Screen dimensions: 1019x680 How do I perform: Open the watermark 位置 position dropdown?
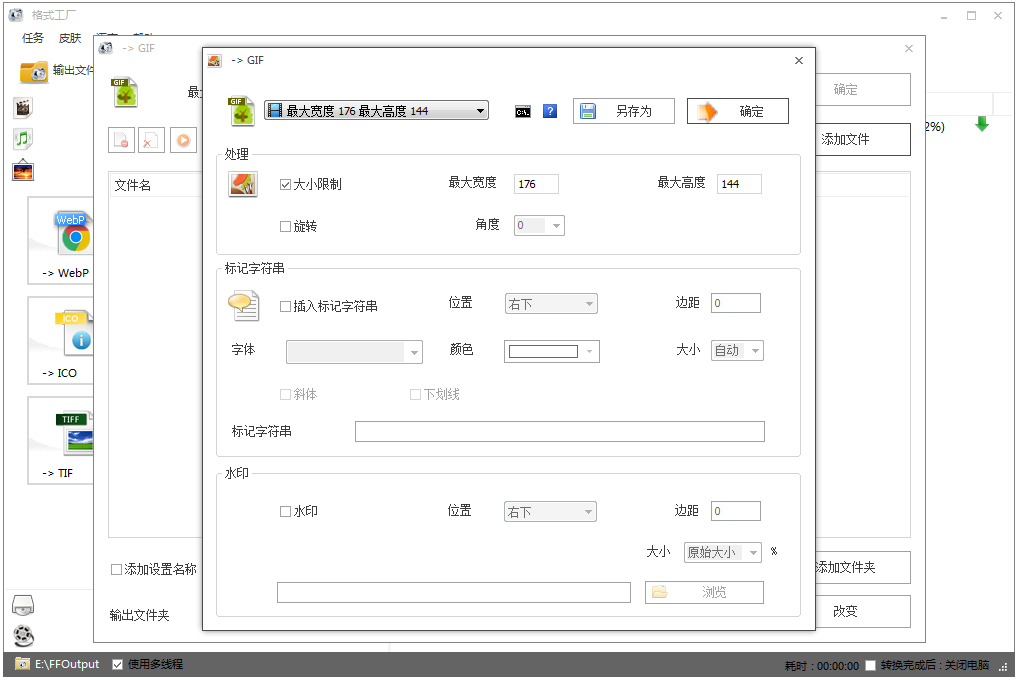pos(550,510)
